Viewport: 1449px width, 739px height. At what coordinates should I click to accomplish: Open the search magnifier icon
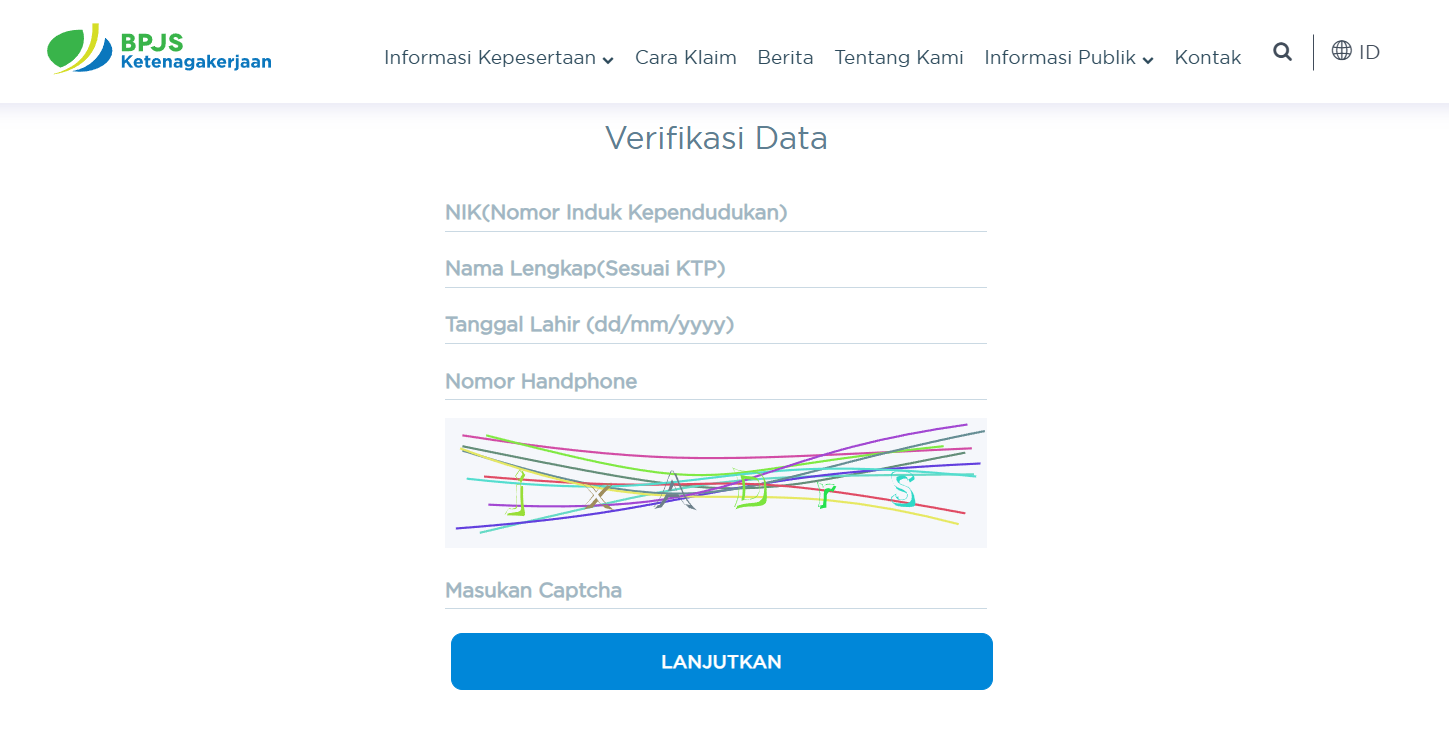click(x=1282, y=52)
